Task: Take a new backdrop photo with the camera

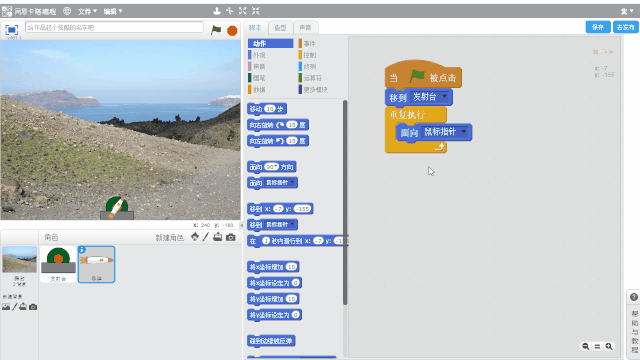Action: tap(33, 307)
